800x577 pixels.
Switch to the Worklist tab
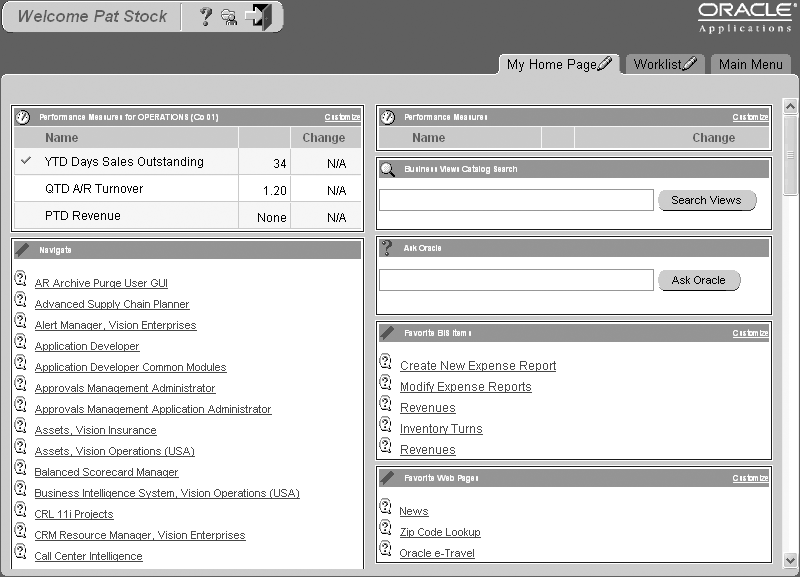pos(665,64)
